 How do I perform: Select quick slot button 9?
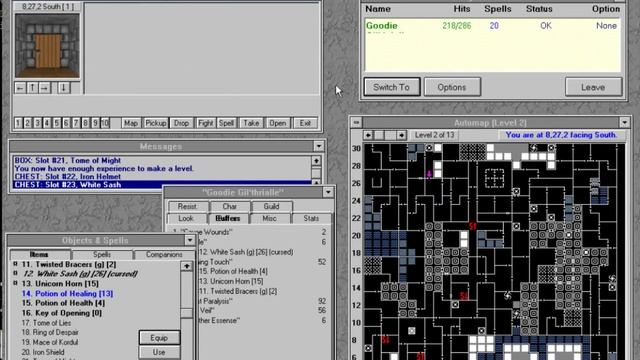coord(95,123)
